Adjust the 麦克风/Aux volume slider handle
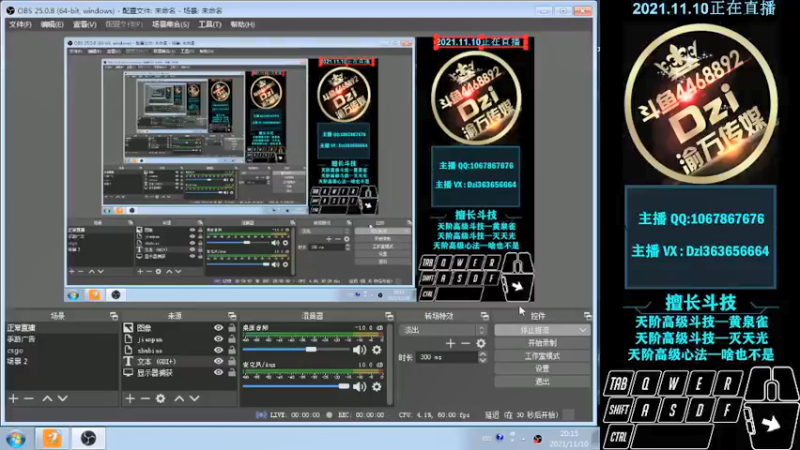Screen dimensions: 800x450 (x=344, y=386)
